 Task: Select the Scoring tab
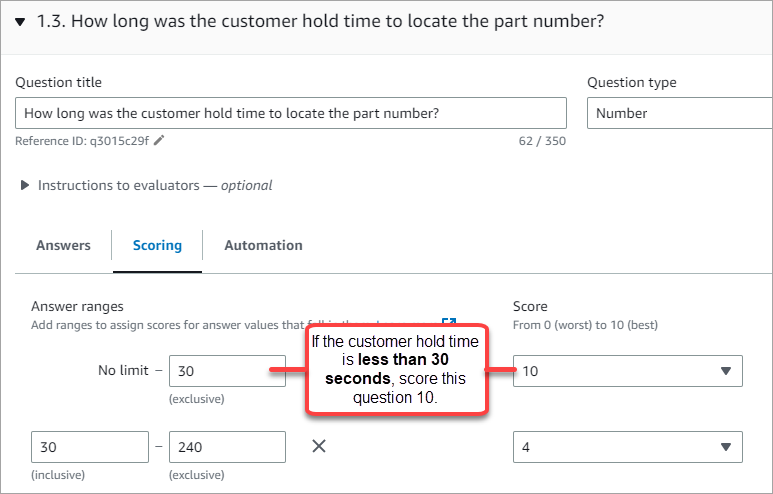pos(158,245)
